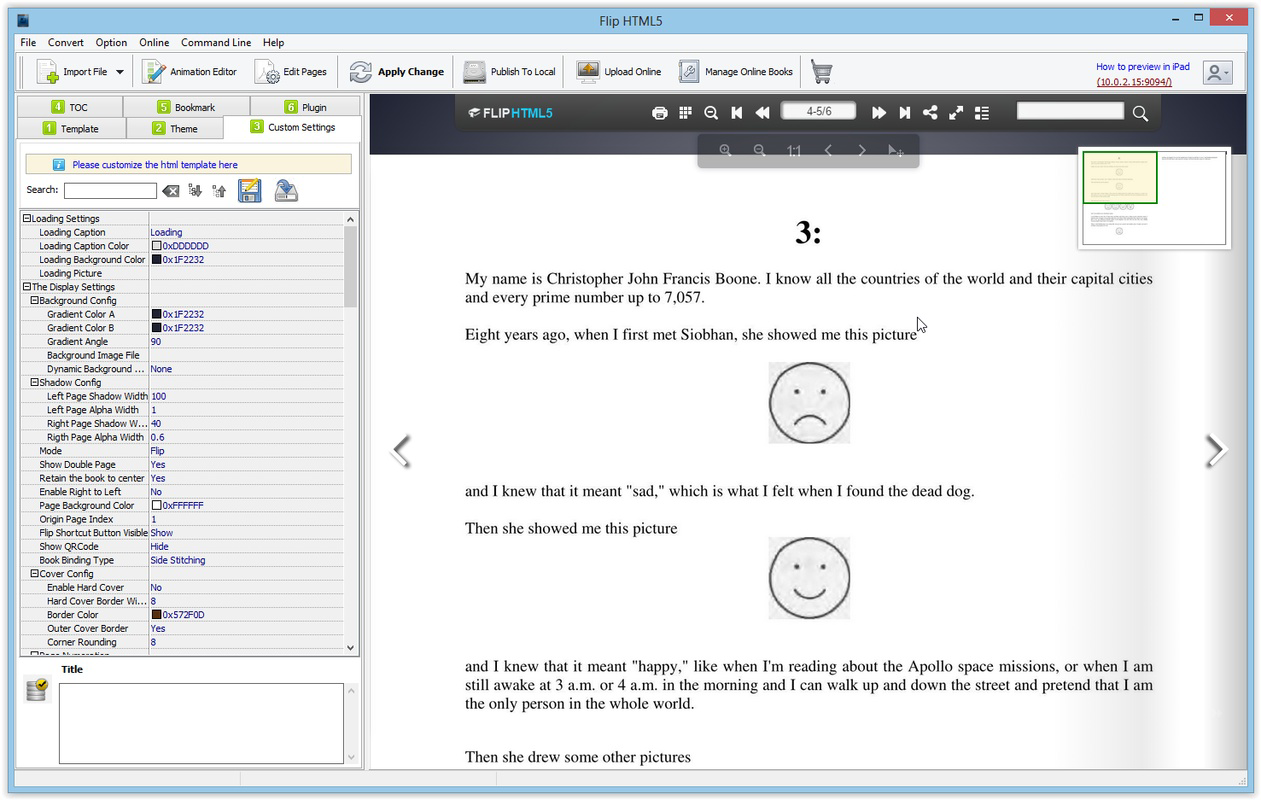The height and width of the screenshot is (800, 1261).
Task: Clear the settings search with the X icon
Action: pyautogui.click(x=171, y=191)
